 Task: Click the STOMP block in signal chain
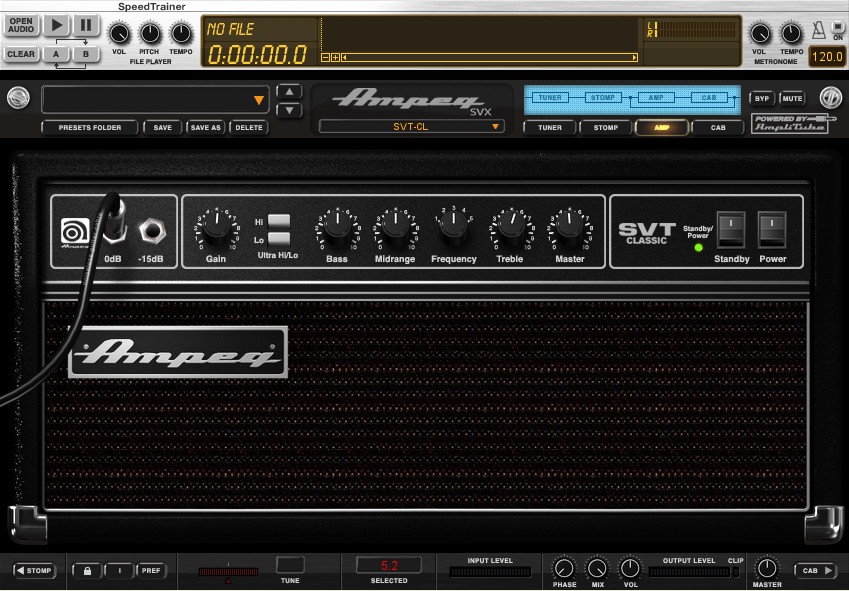click(x=603, y=98)
